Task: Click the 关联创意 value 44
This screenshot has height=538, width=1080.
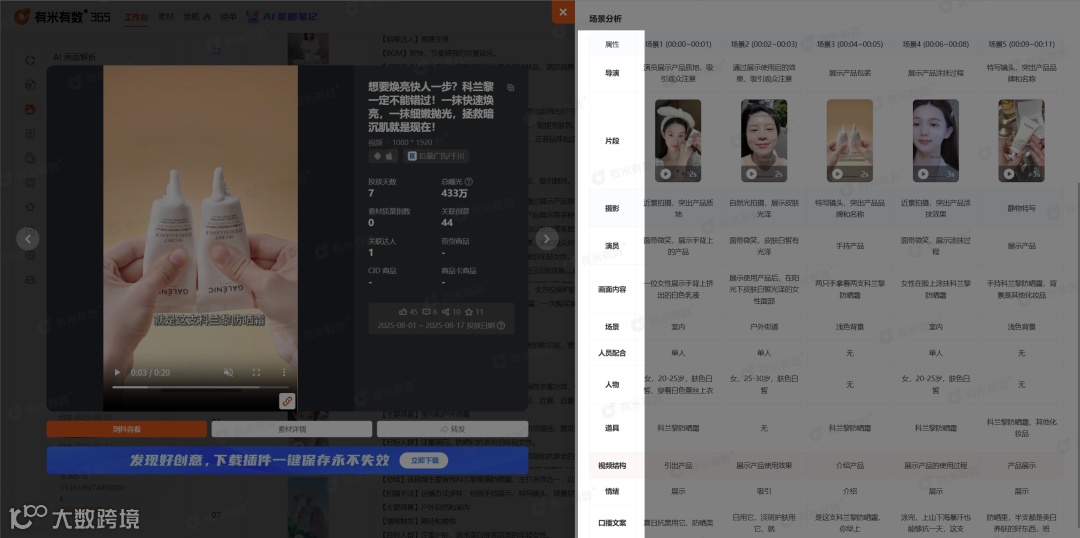Action: 447,223
